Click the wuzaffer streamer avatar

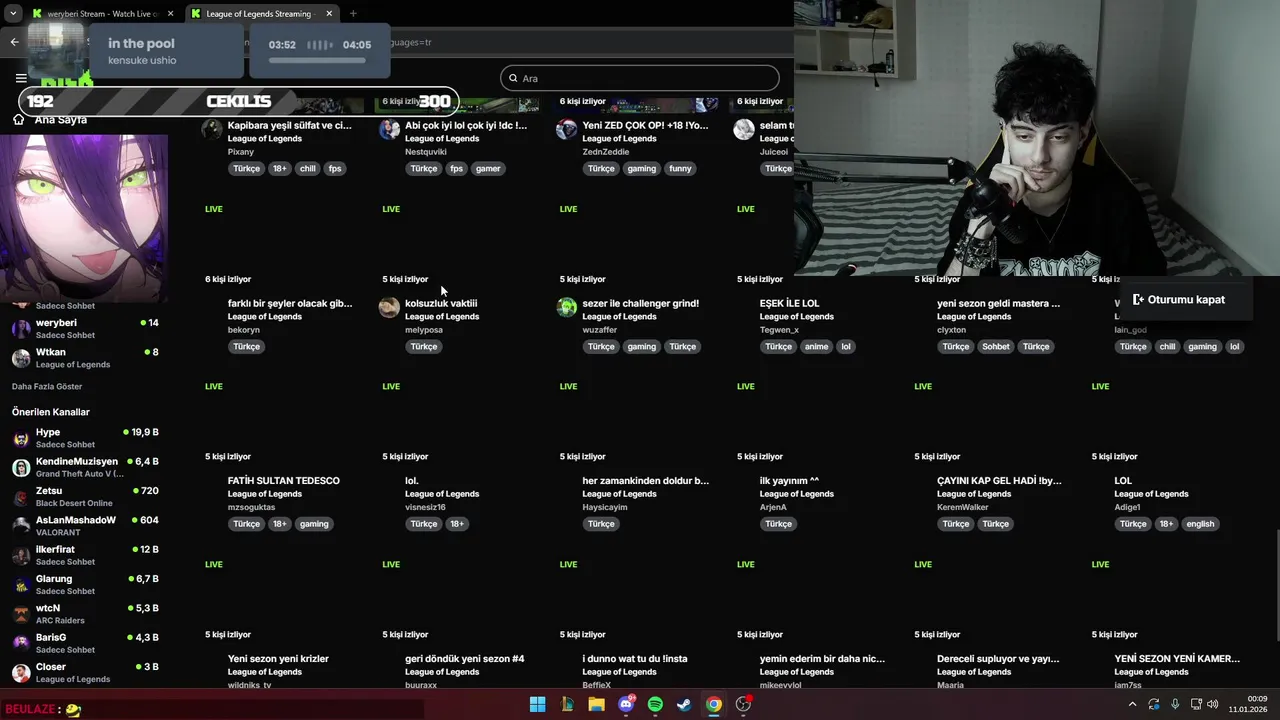pyautogui.click(x=567, y=307)
